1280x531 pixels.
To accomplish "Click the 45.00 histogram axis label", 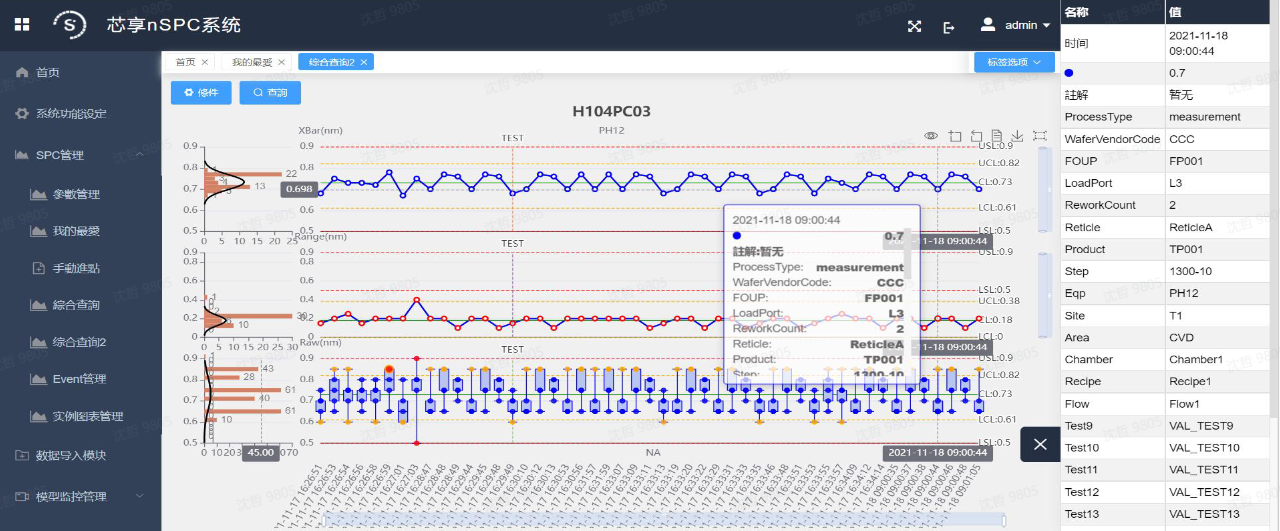I will pyautogui.click(x=261, y=452).
